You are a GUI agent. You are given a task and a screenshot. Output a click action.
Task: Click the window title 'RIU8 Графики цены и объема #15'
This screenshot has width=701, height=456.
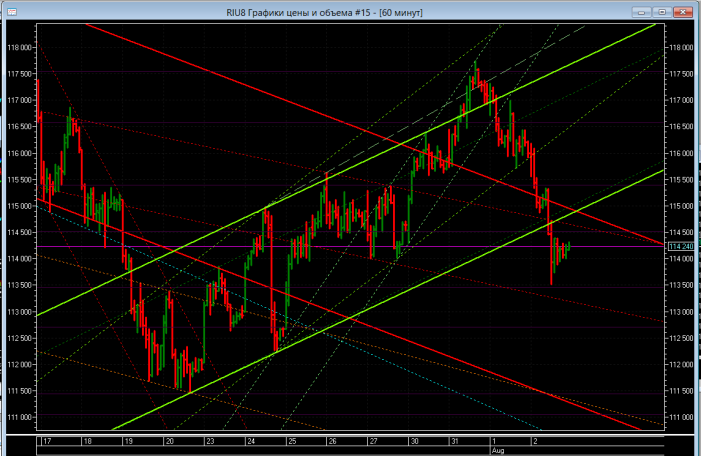[298, 13]
